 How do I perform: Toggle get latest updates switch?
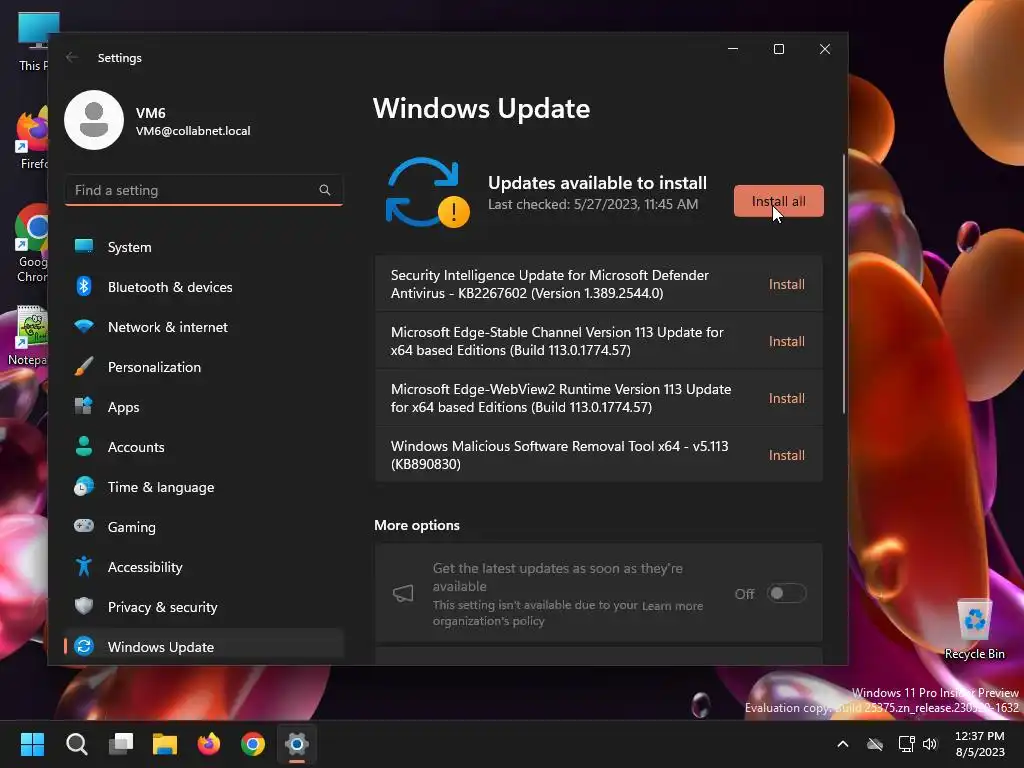click(x=786, y=593)
